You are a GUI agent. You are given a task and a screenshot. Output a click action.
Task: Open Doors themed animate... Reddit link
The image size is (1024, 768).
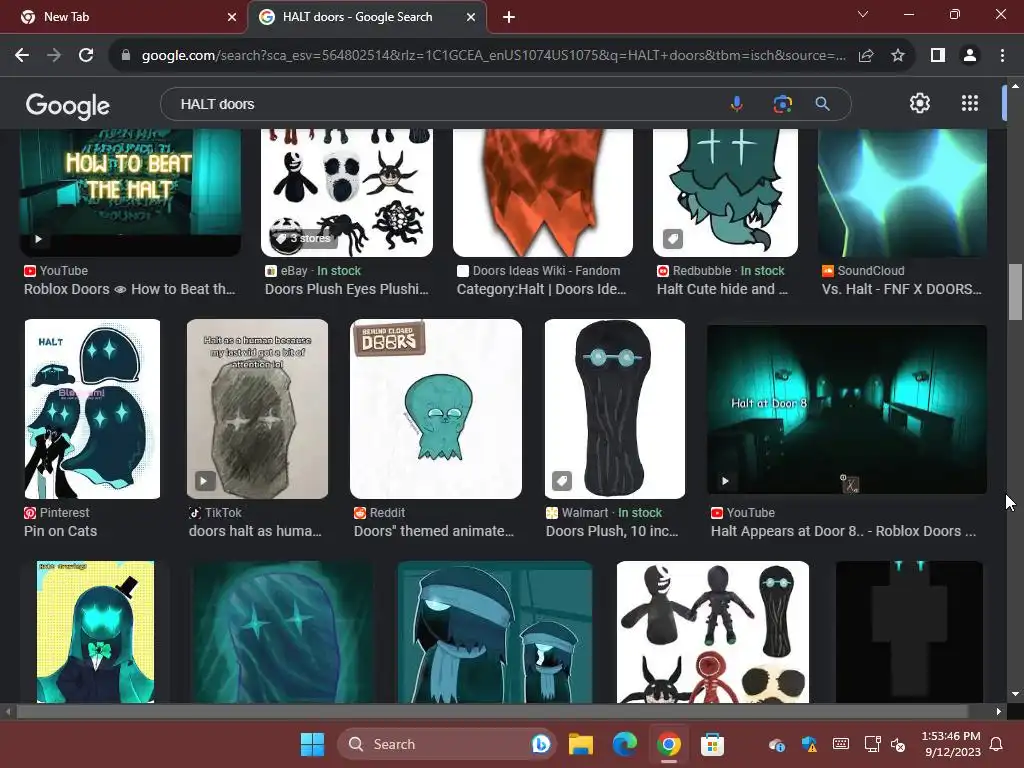click(434, 531)
